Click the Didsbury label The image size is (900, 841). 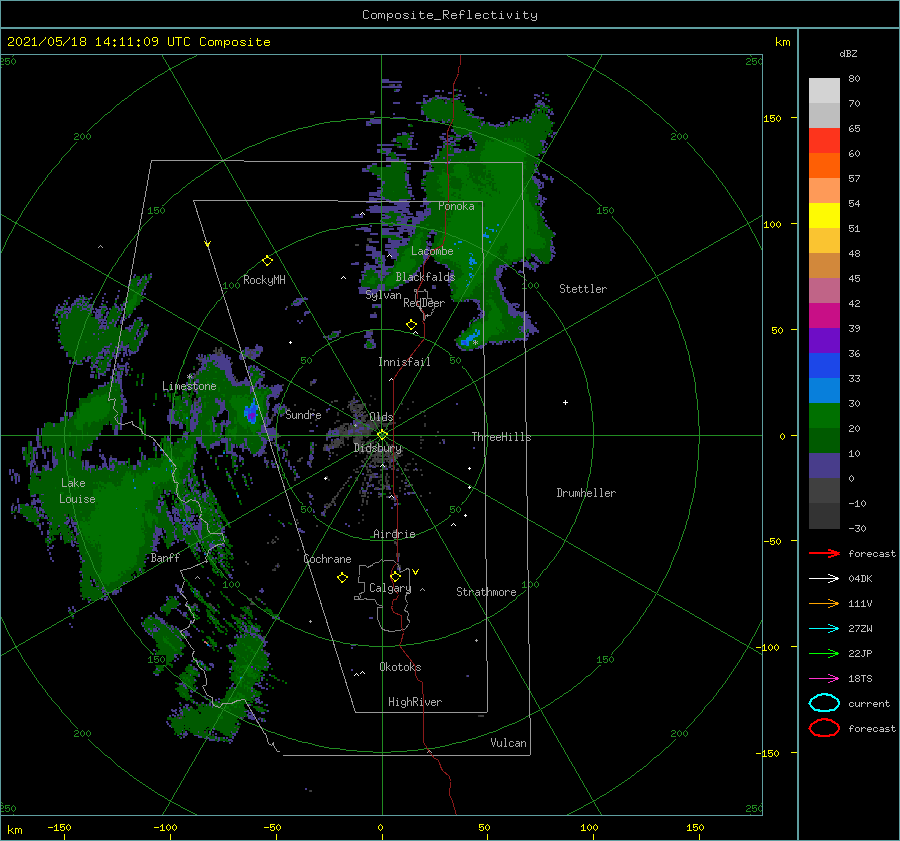[378, 448]
